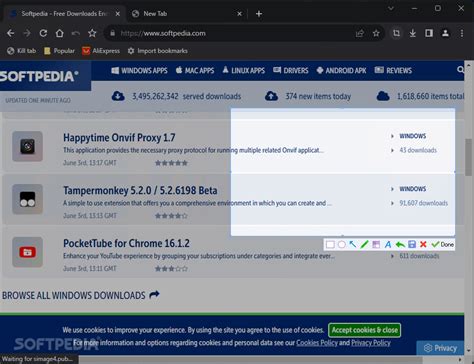
Task: Click the Softpedia logo
Action: 39,76
